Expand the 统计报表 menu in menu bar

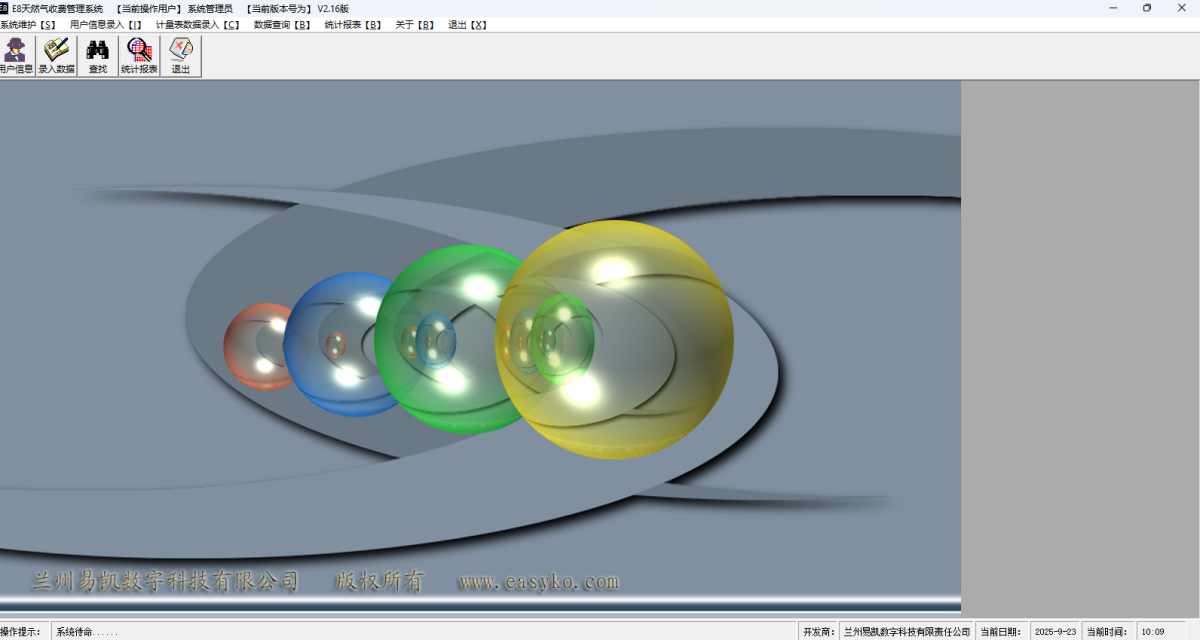pyautogui.click(x=353, y=25)
